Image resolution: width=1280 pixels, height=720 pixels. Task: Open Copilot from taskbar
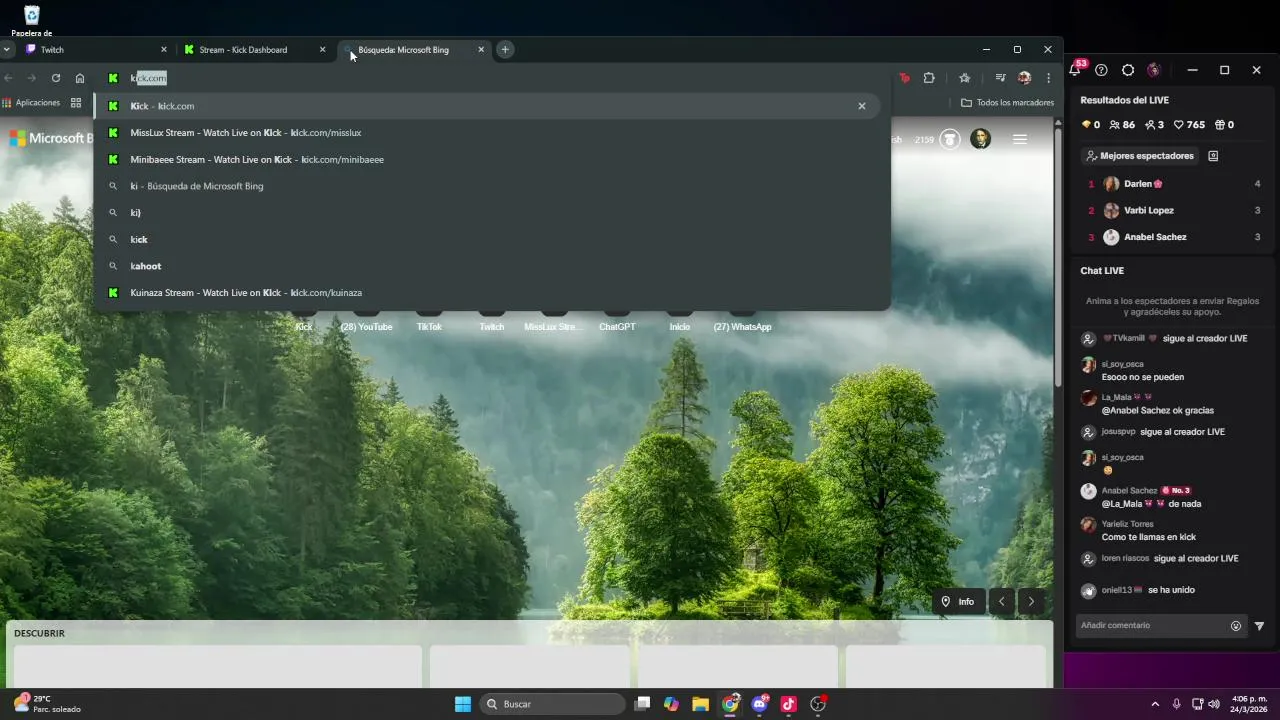(x=671, y=704)
